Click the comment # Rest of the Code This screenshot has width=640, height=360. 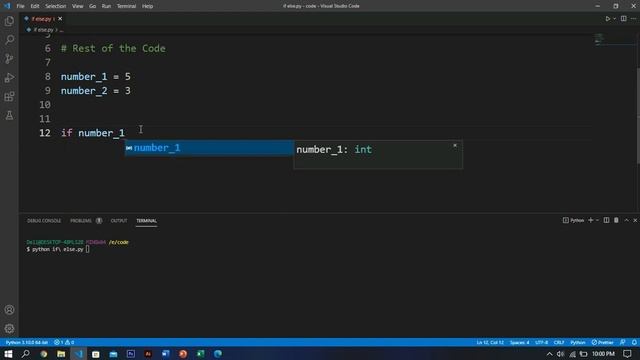113,49
